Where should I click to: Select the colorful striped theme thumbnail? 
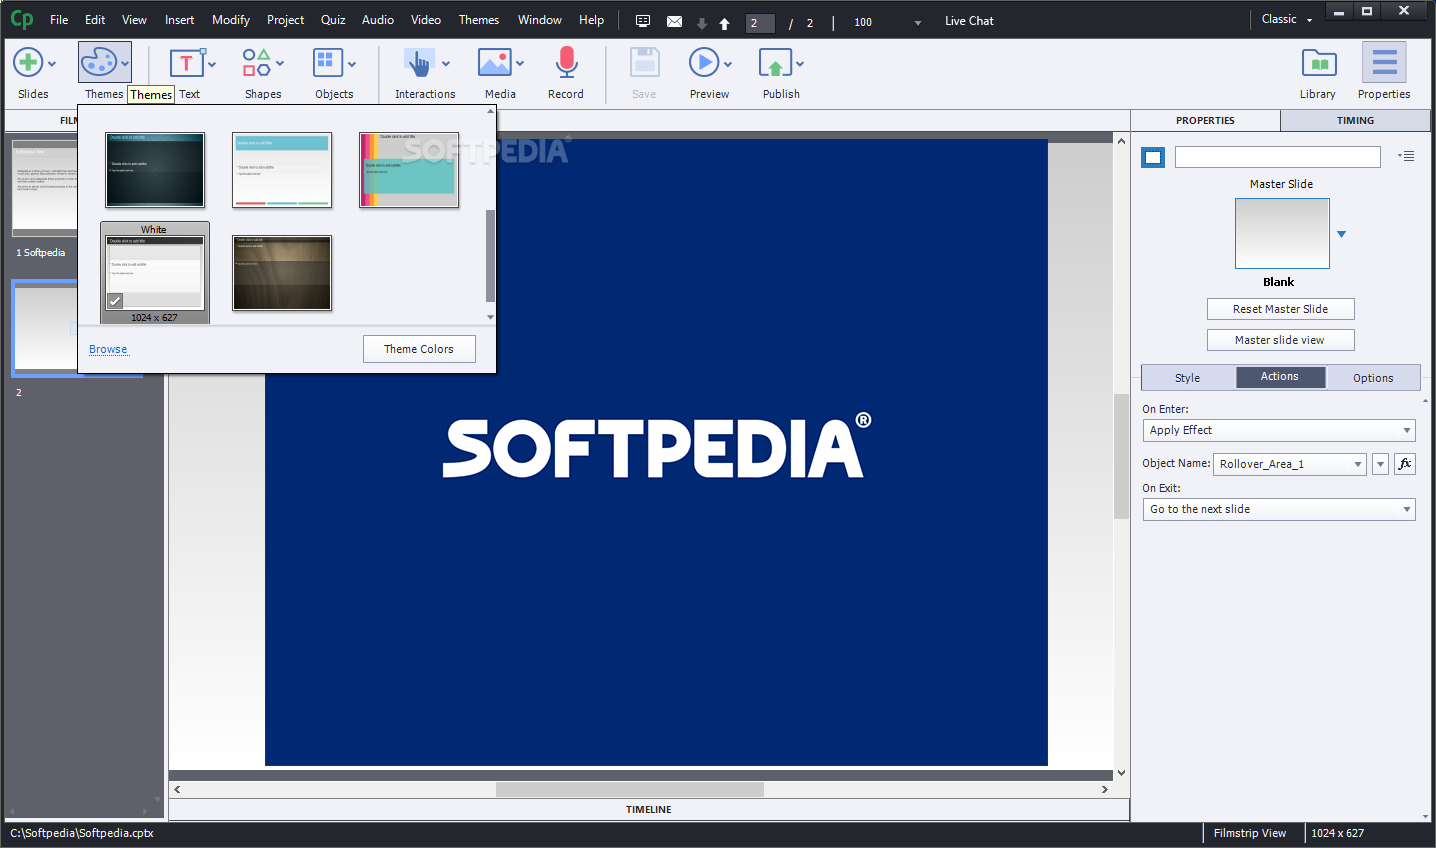click(409, 170)
